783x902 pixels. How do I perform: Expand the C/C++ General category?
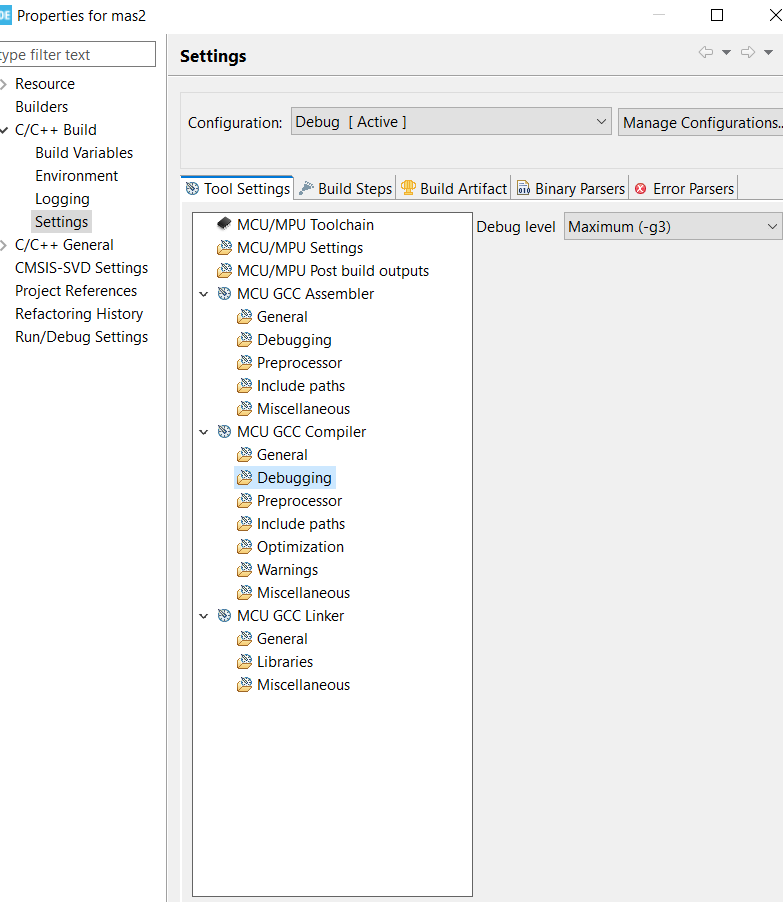click(x=3, y=245)
